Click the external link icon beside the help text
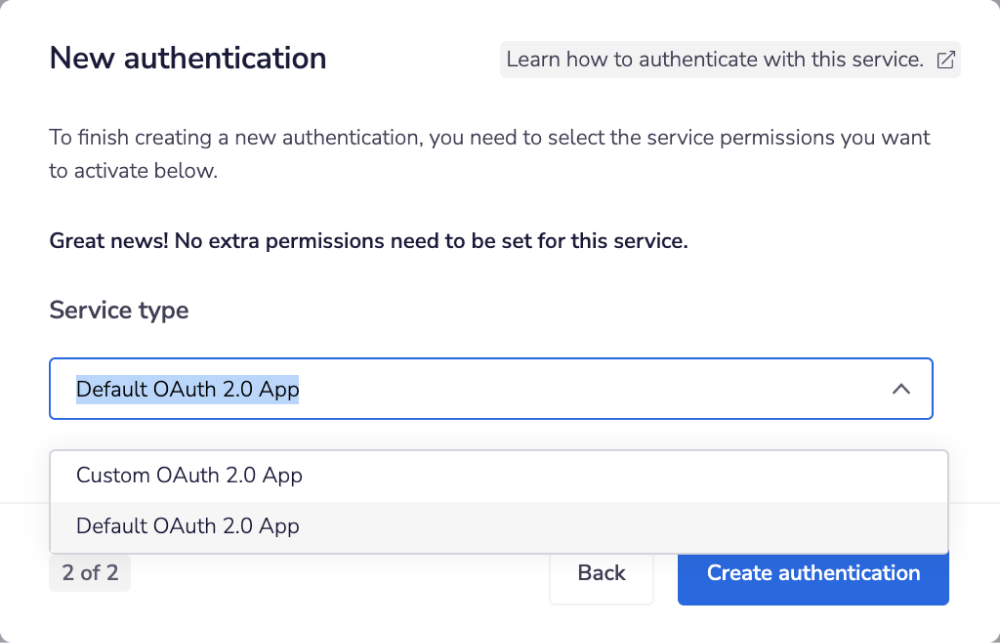Screen dimensions: 1000x643 [x=944, y=59]
